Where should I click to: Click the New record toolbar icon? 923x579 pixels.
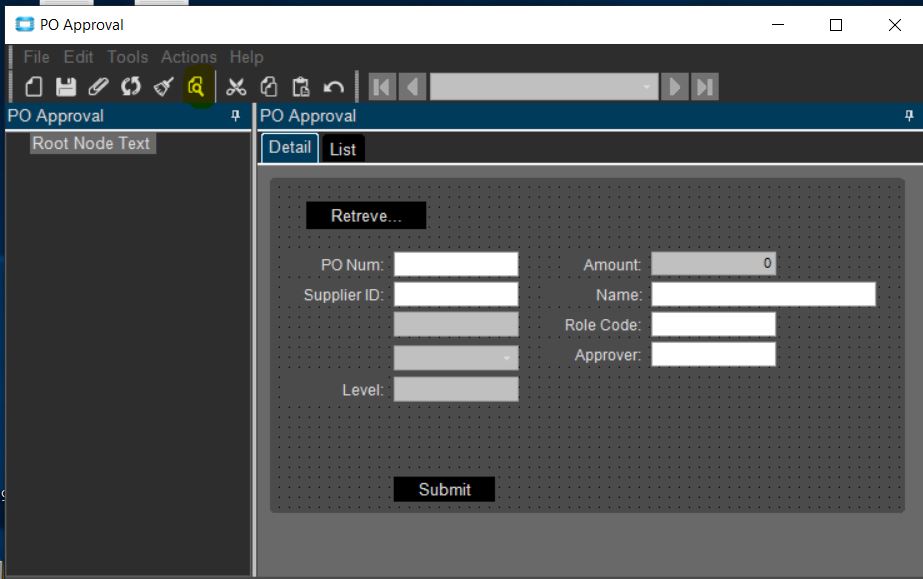[x=34, y=86]
